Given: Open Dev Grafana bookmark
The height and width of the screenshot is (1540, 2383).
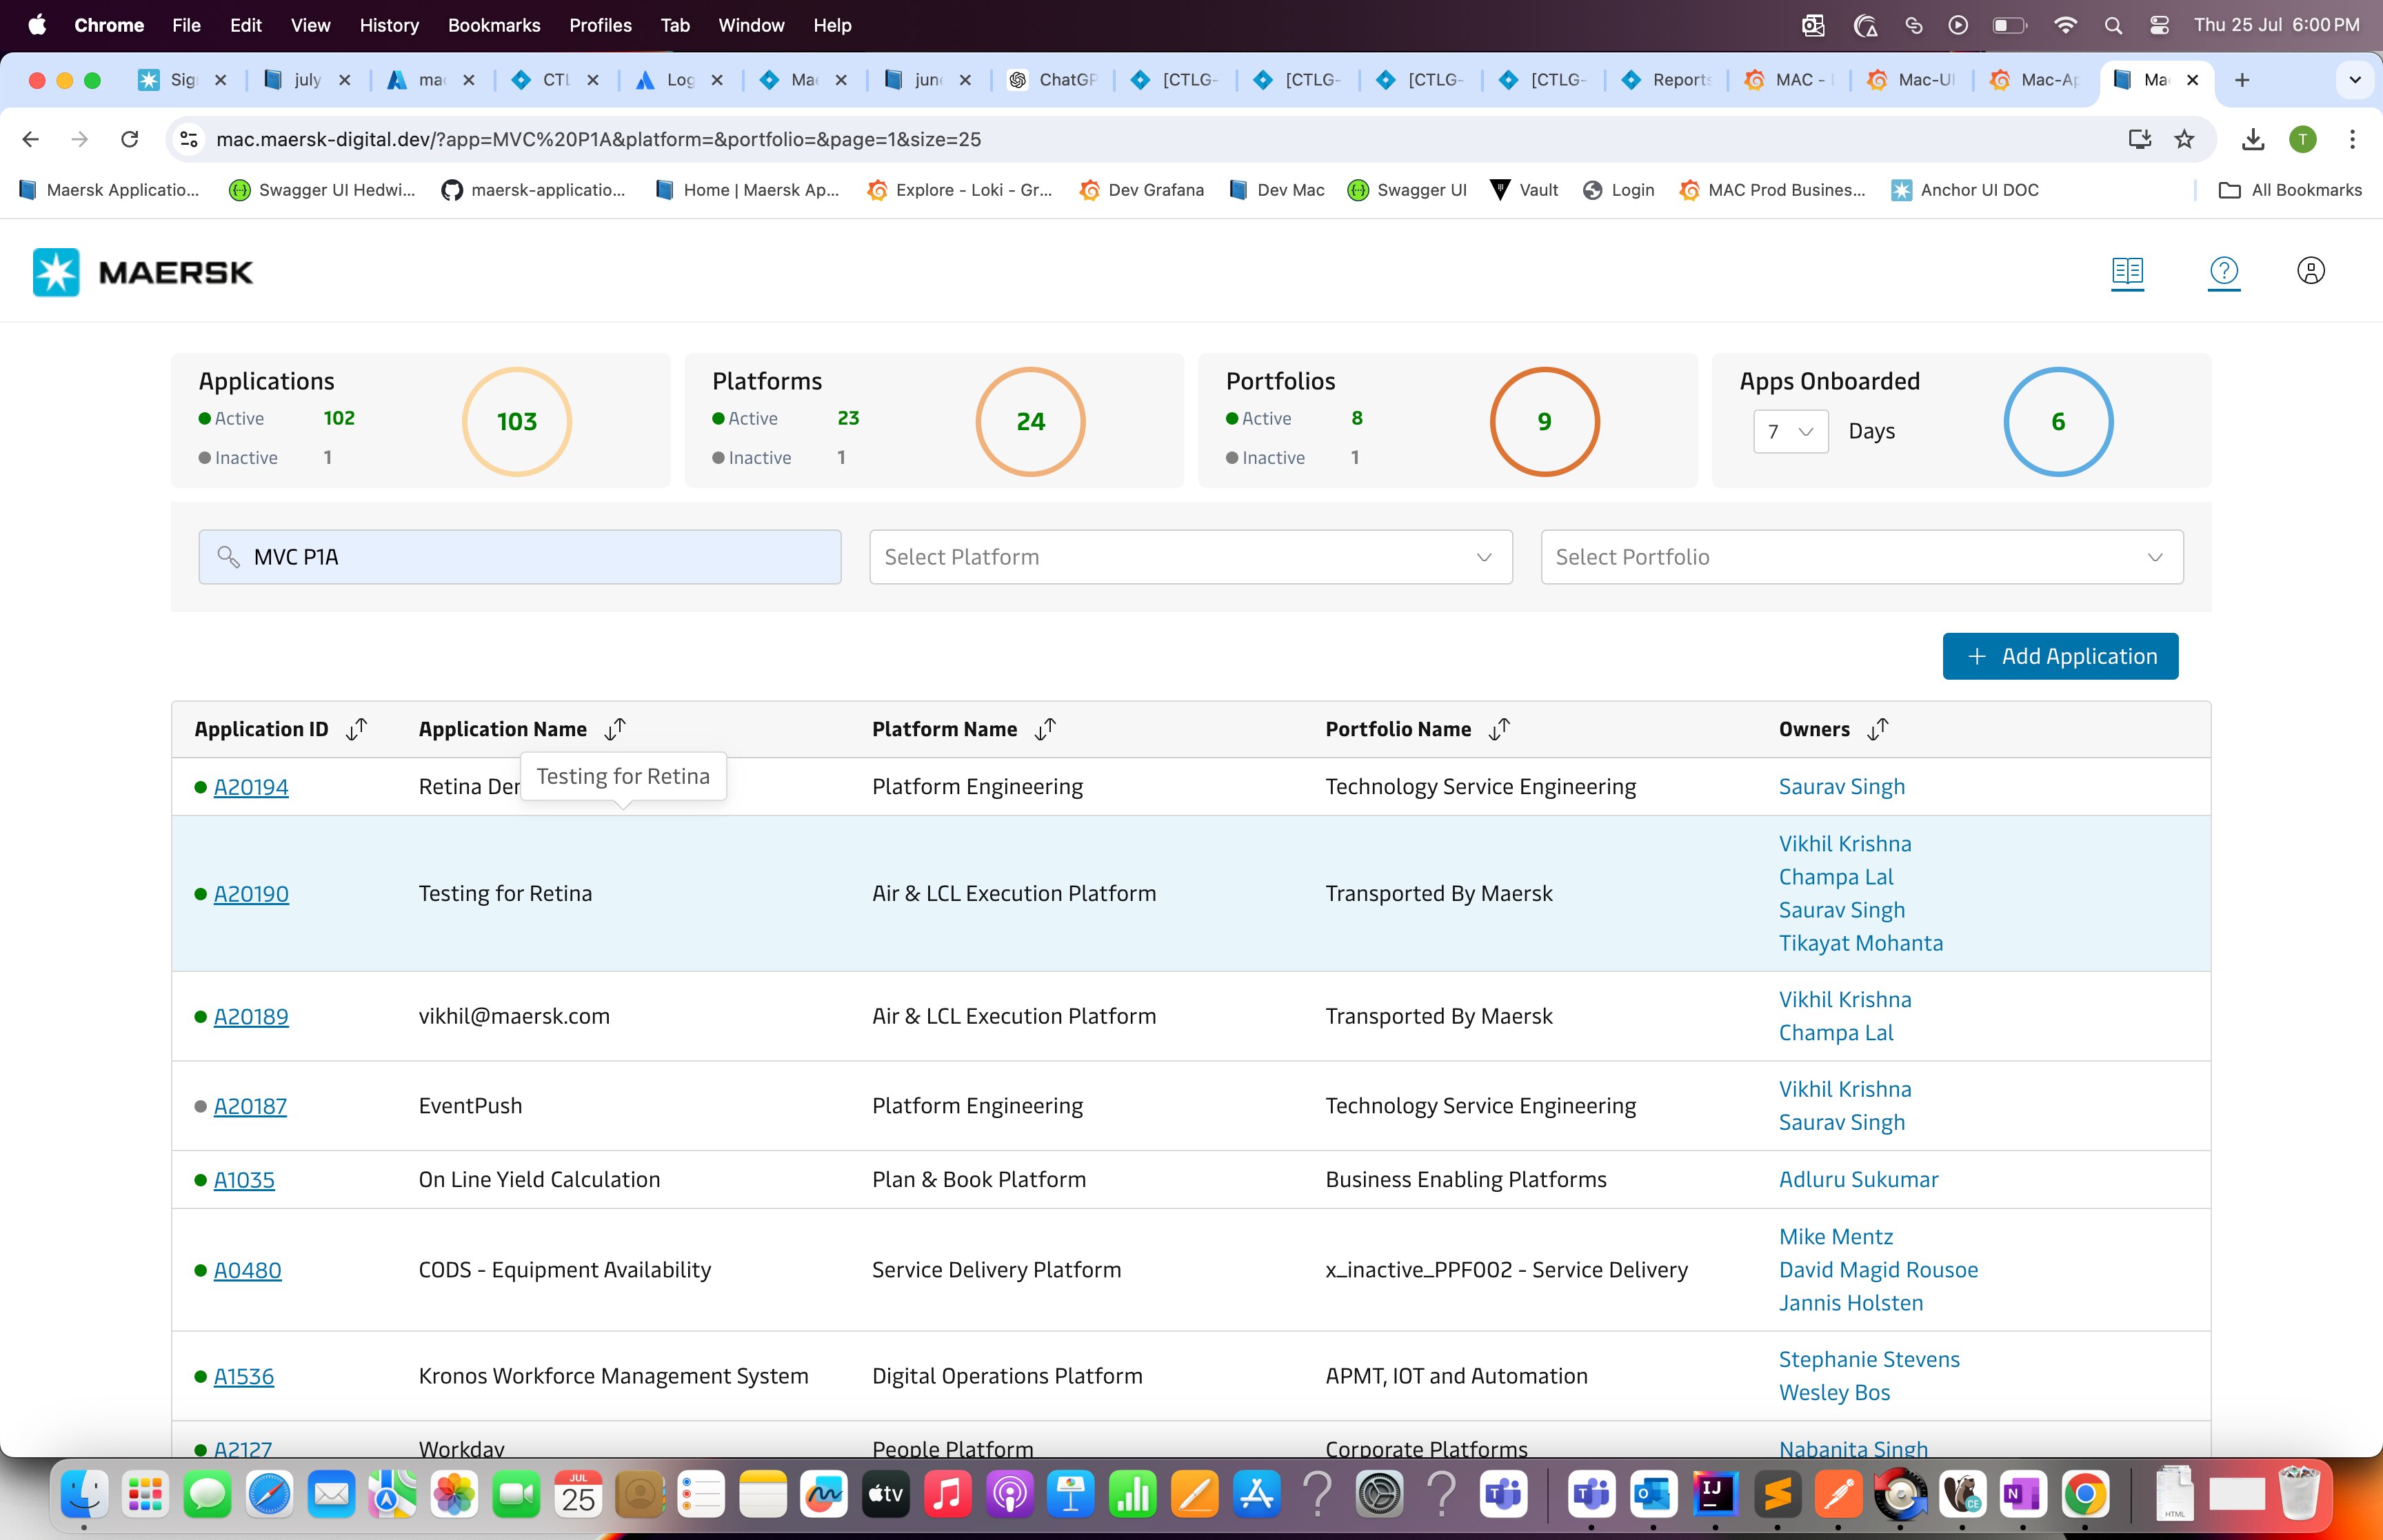Looking at the screenshot, I should [x=1142, y=190].
